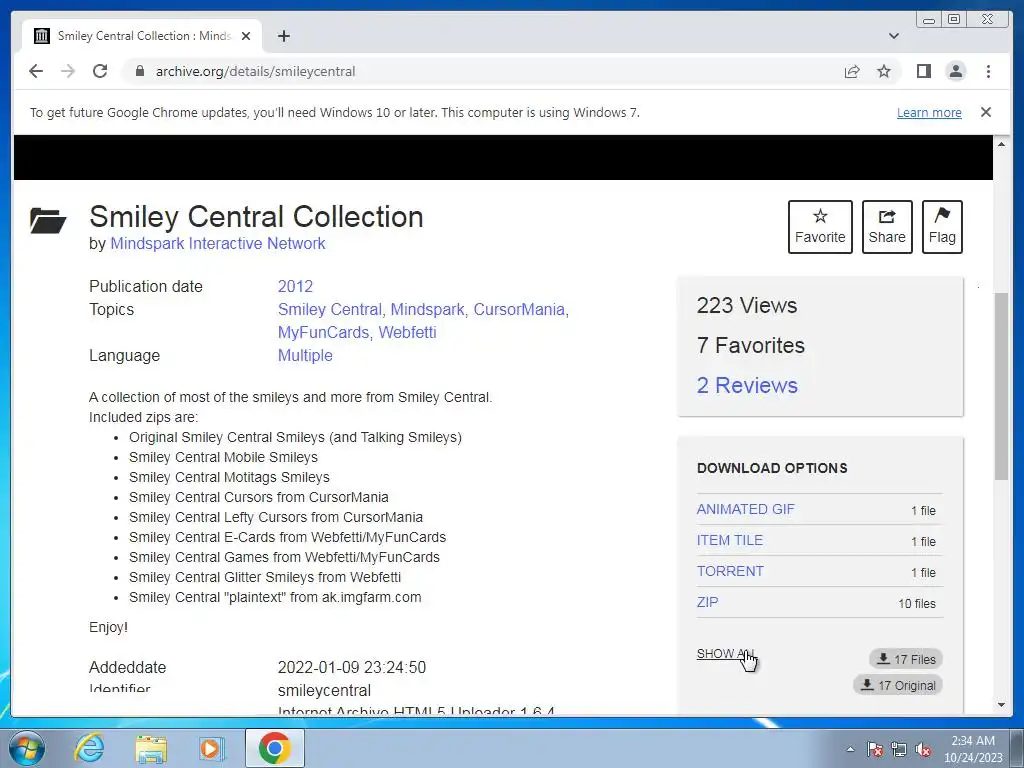Open the MyFunCards topic link
1024x768 pixels.
pos(323,332)
